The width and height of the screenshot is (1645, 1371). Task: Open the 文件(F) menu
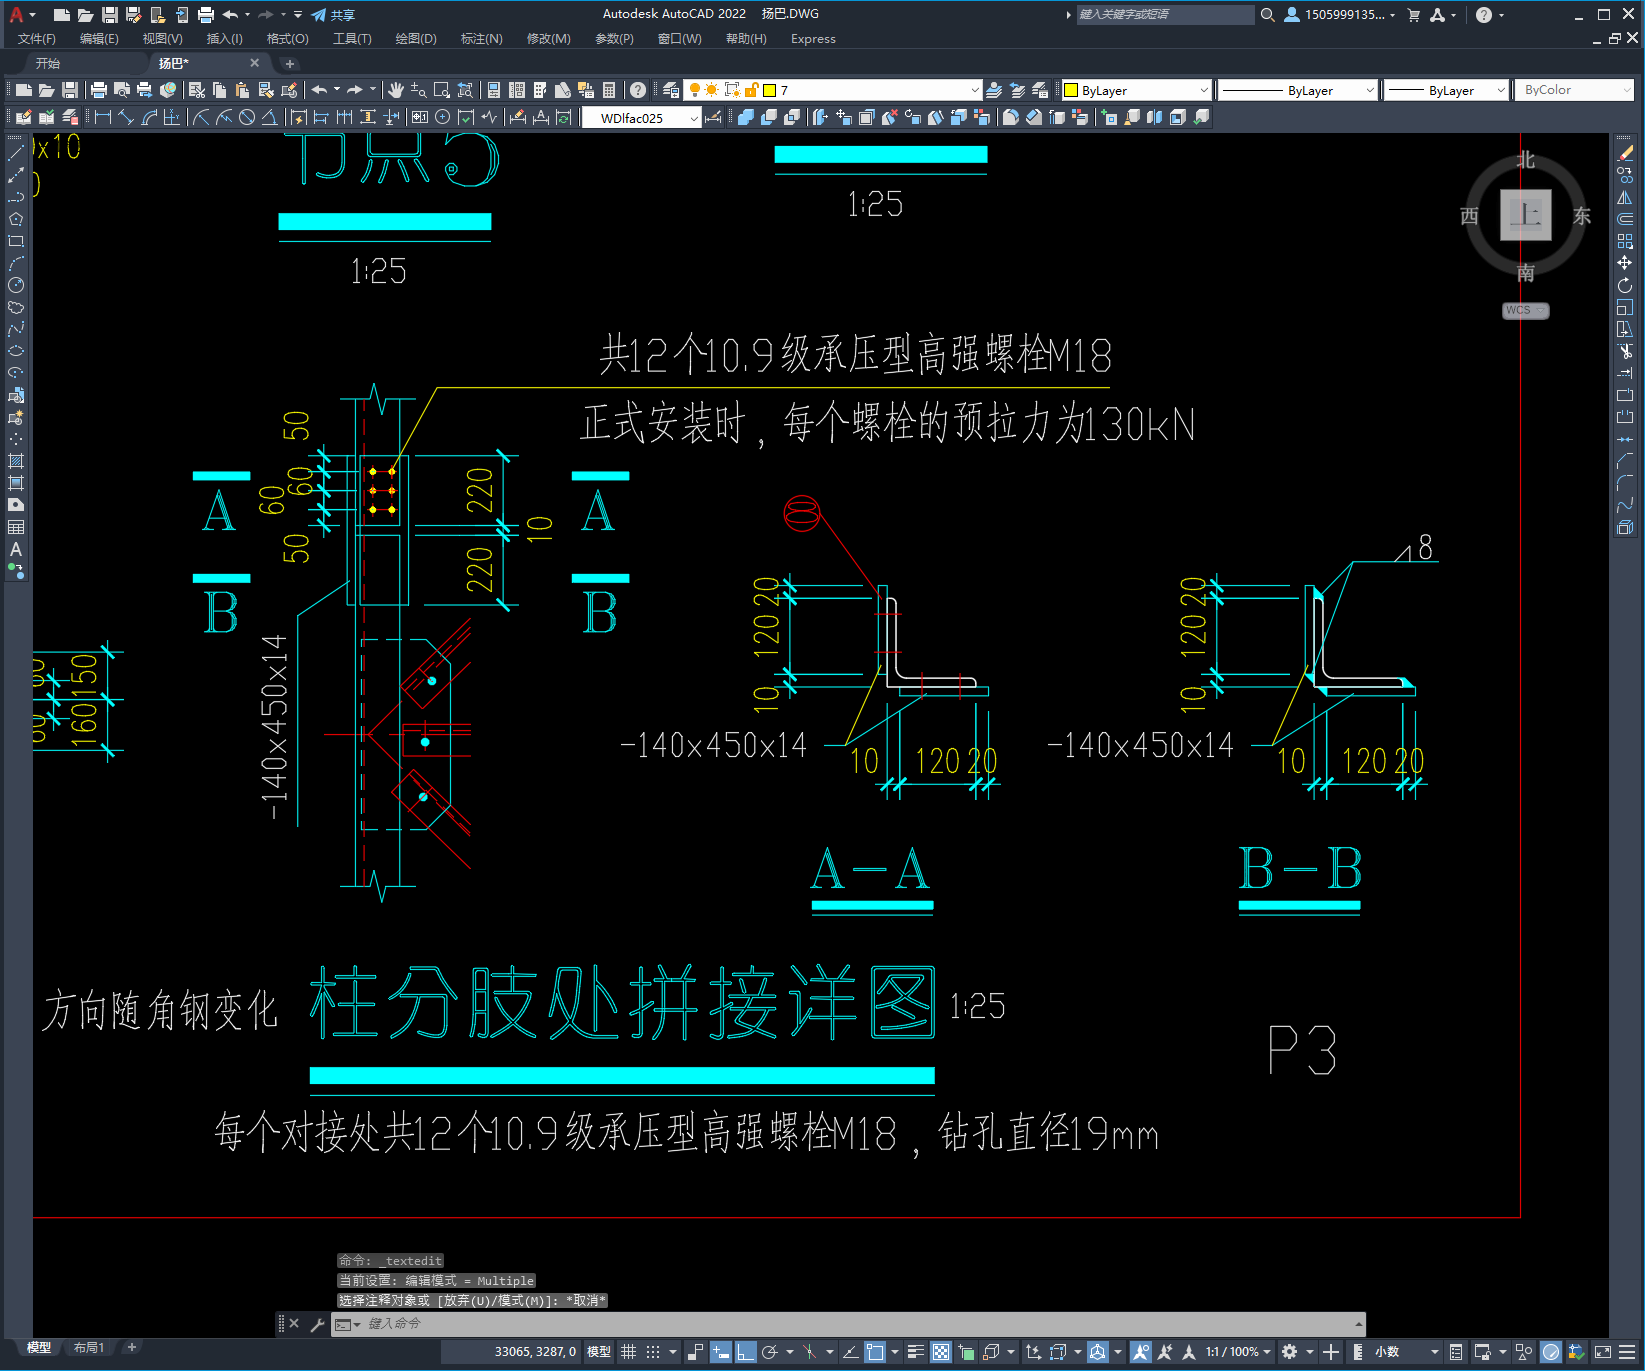coord(37,39)
